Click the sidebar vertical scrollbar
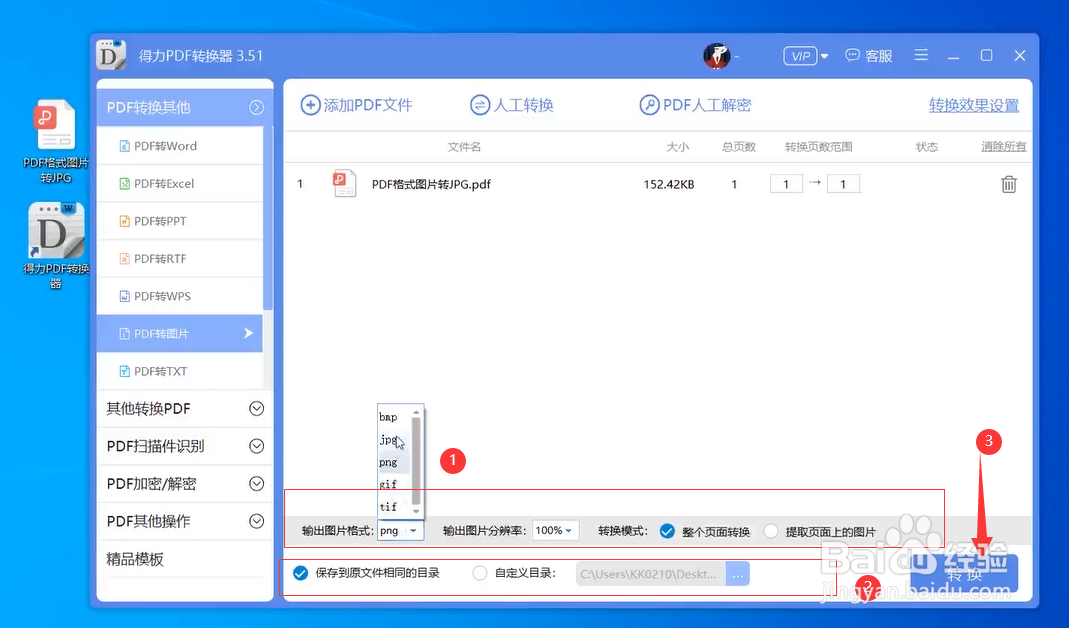 point(268,218)
